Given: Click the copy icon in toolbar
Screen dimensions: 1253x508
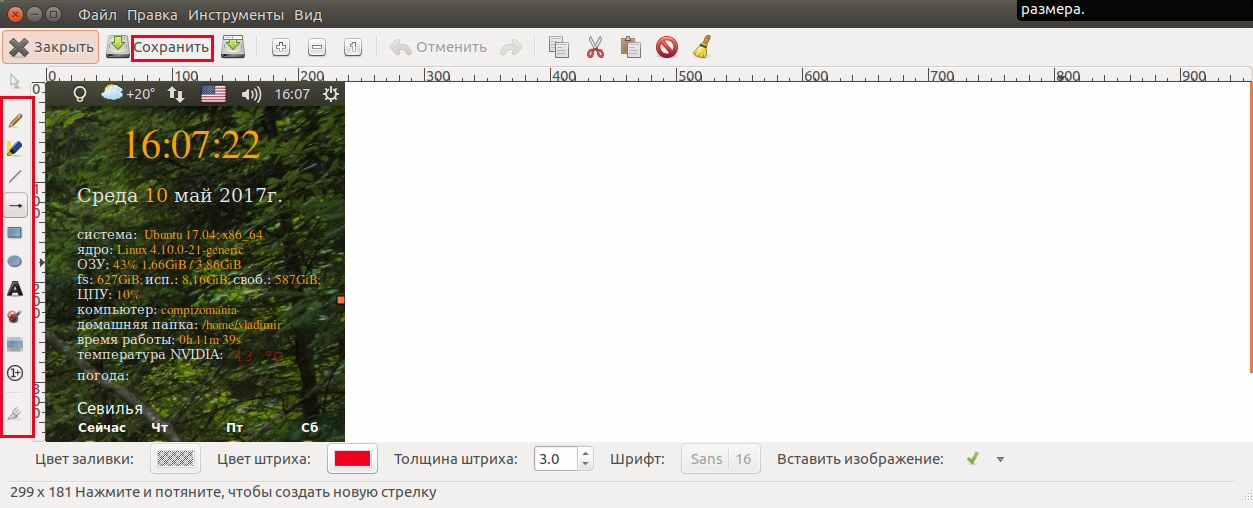Looking at the screenshot, I should tap(559, 47).
